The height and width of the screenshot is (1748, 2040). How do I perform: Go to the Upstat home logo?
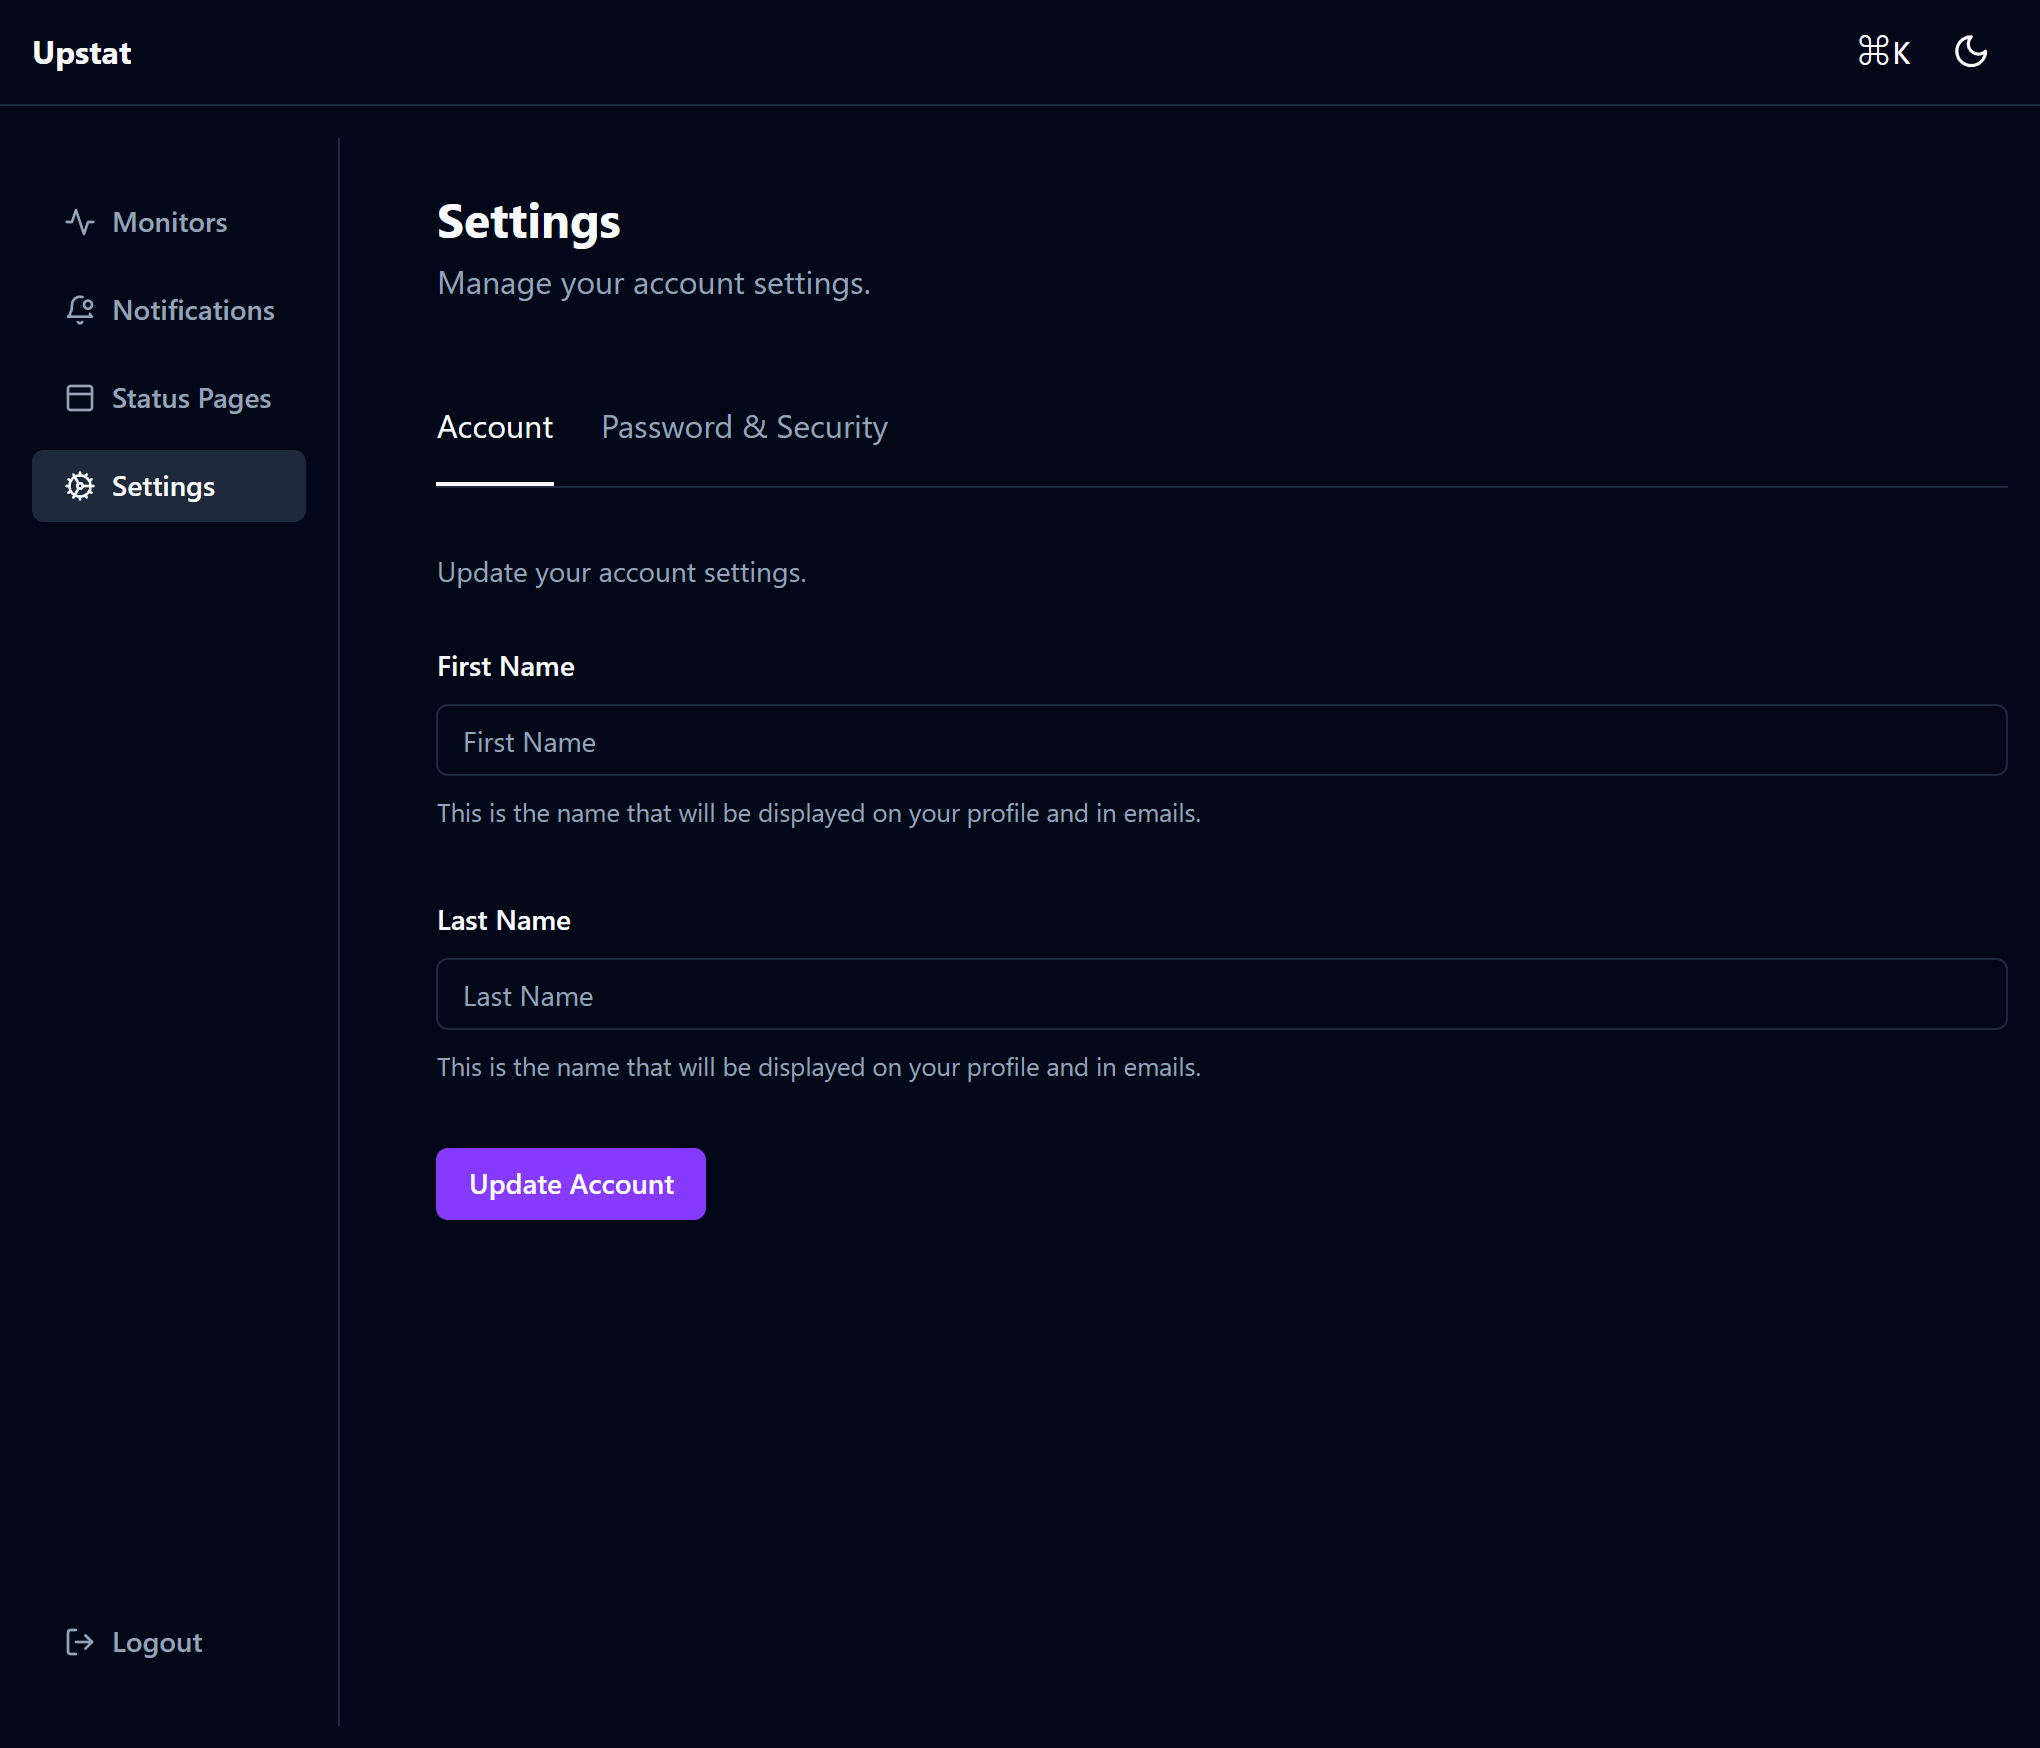point(82,52)
